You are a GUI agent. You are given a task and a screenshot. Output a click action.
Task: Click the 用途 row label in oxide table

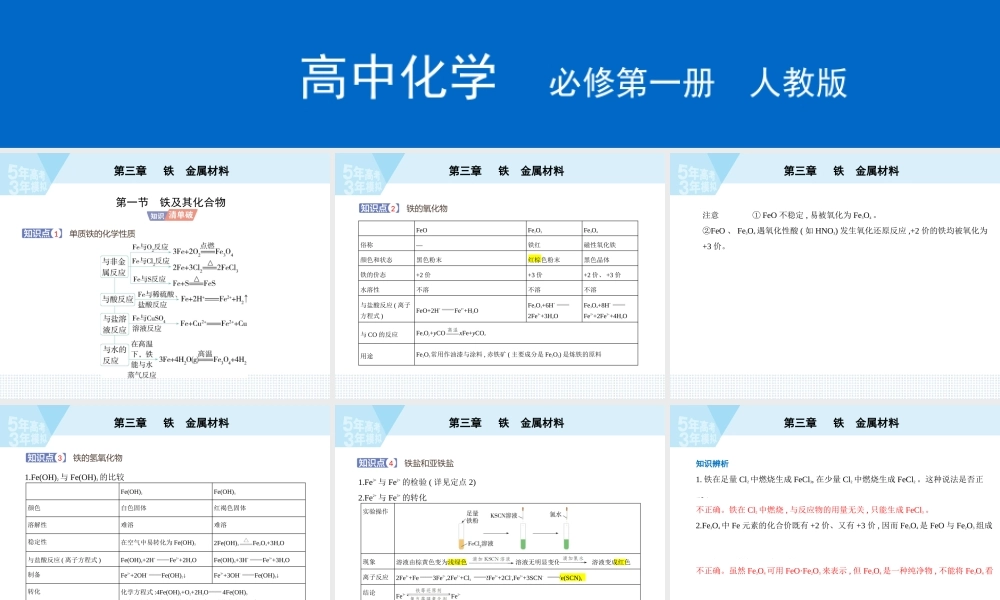[x=367, y=356]
